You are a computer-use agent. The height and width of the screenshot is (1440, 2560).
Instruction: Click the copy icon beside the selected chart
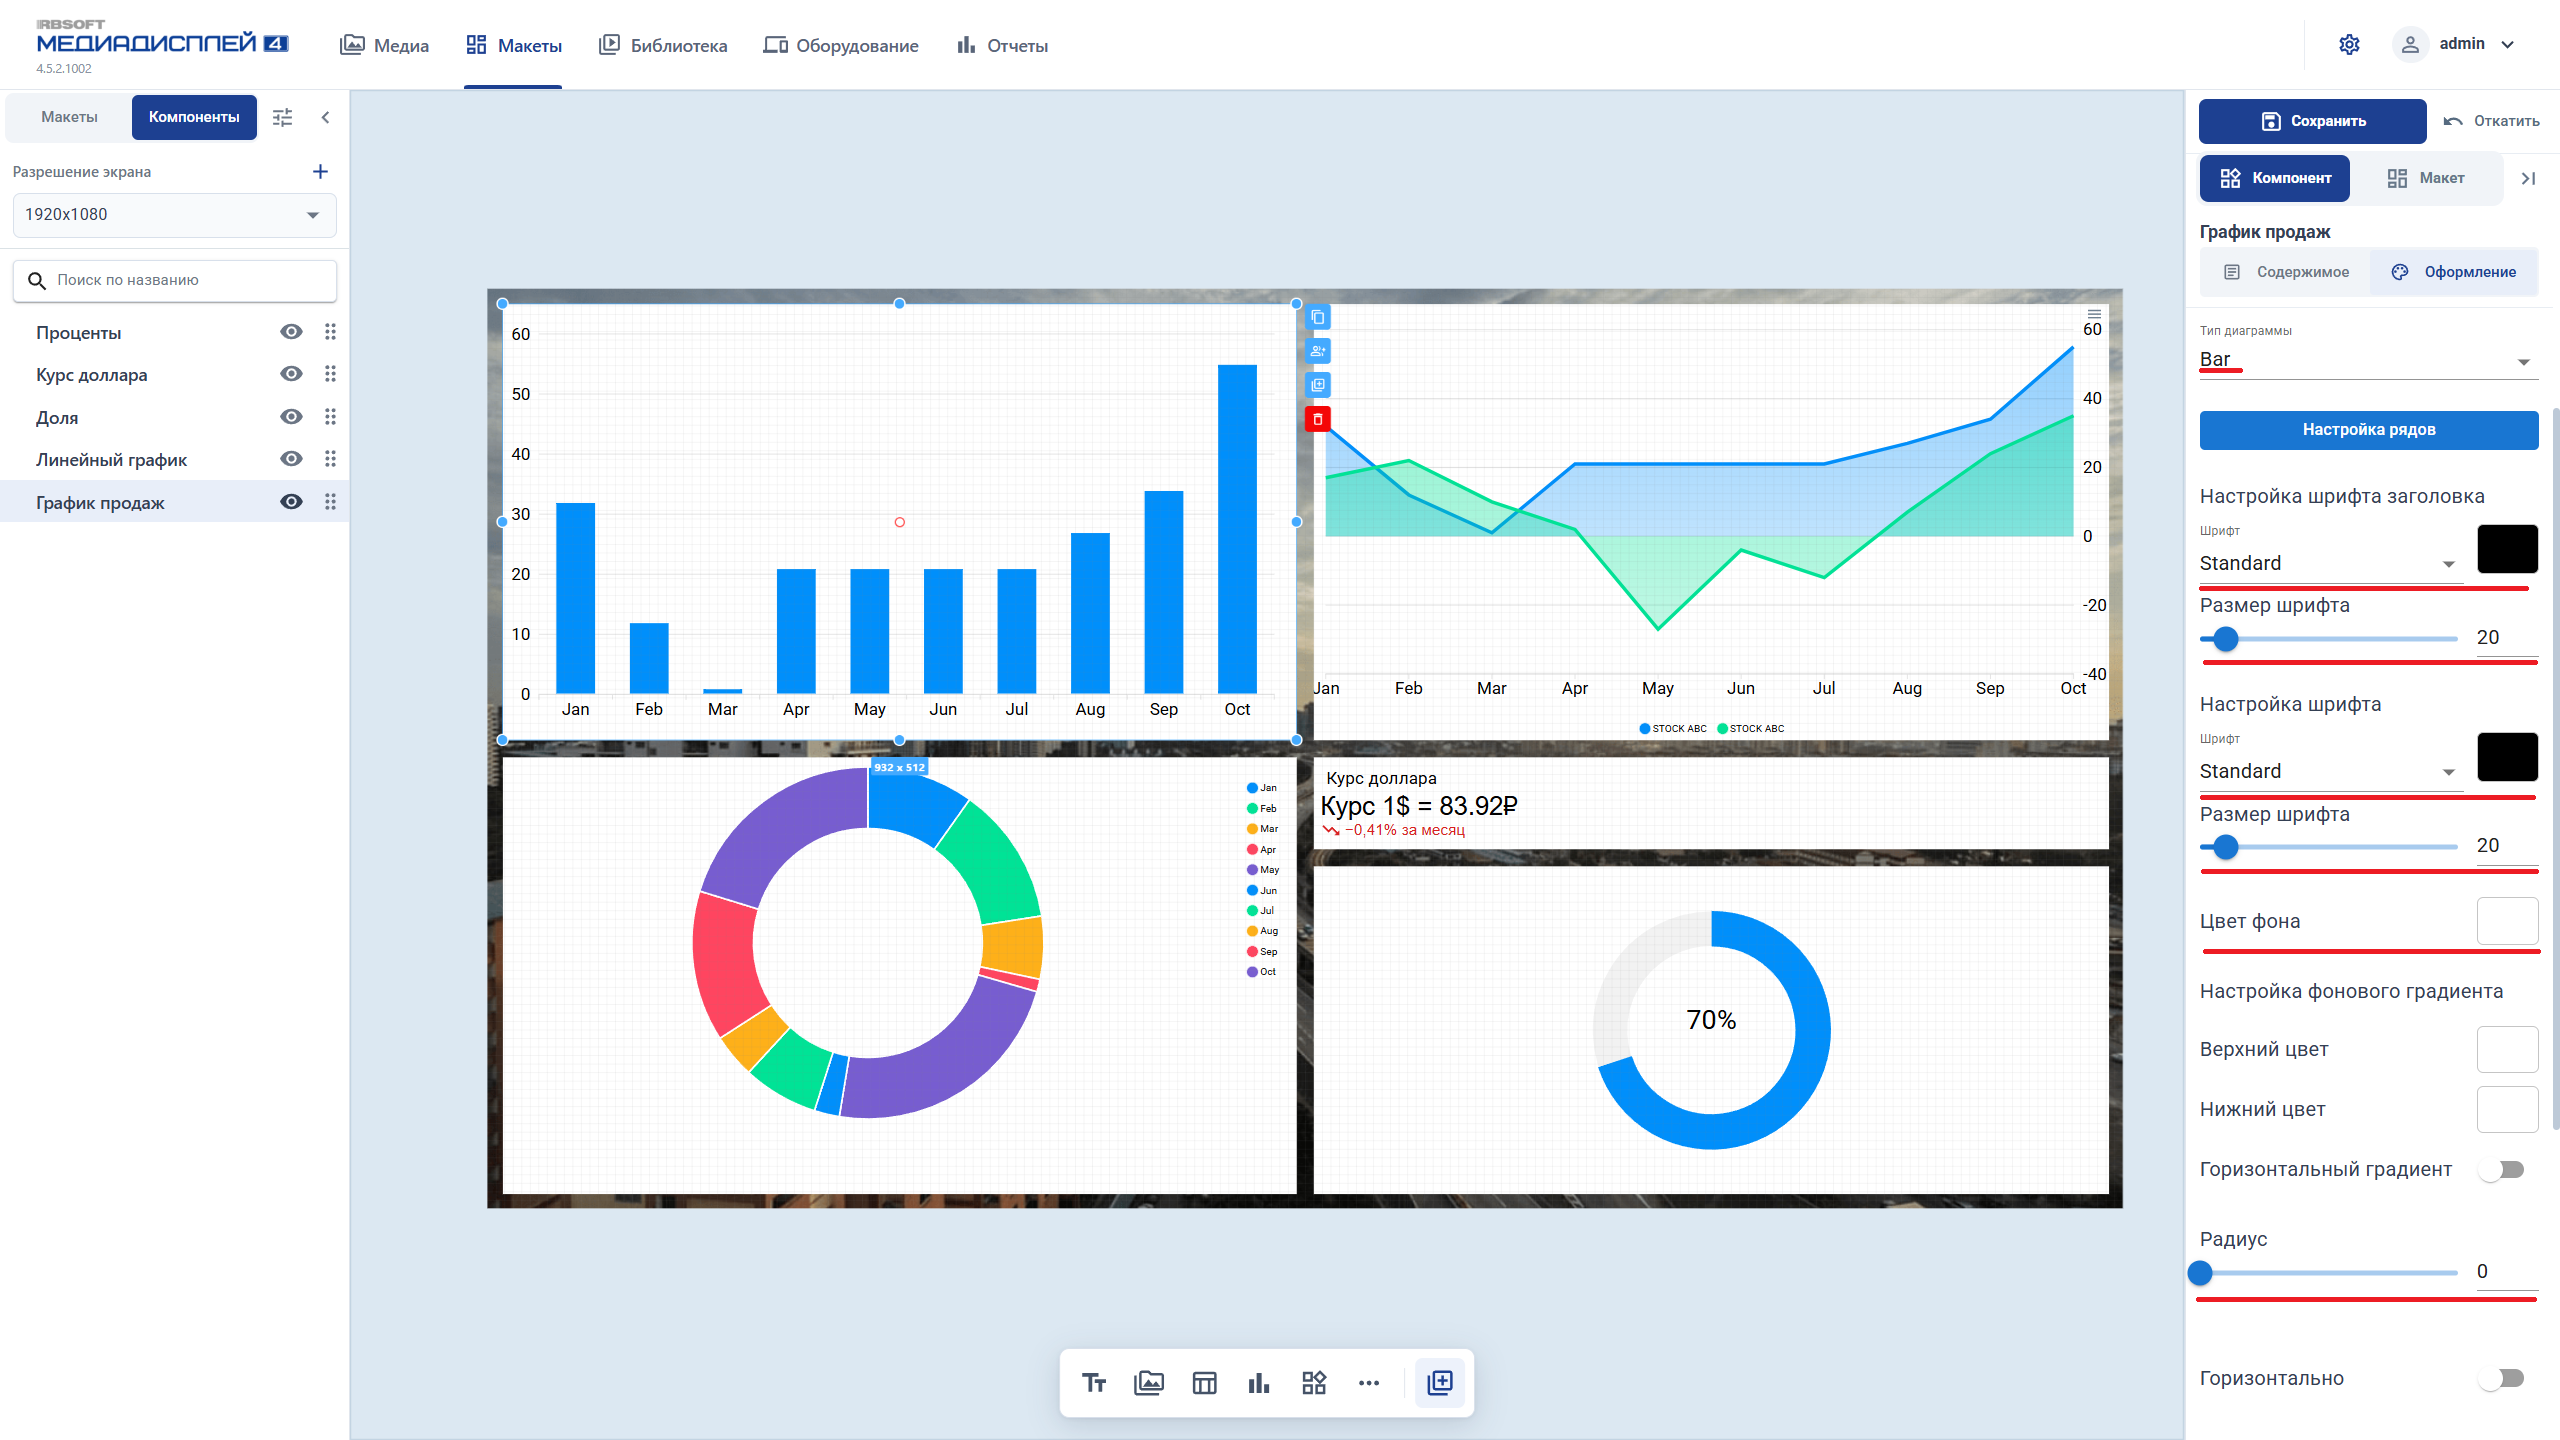tap(1318, 317)
